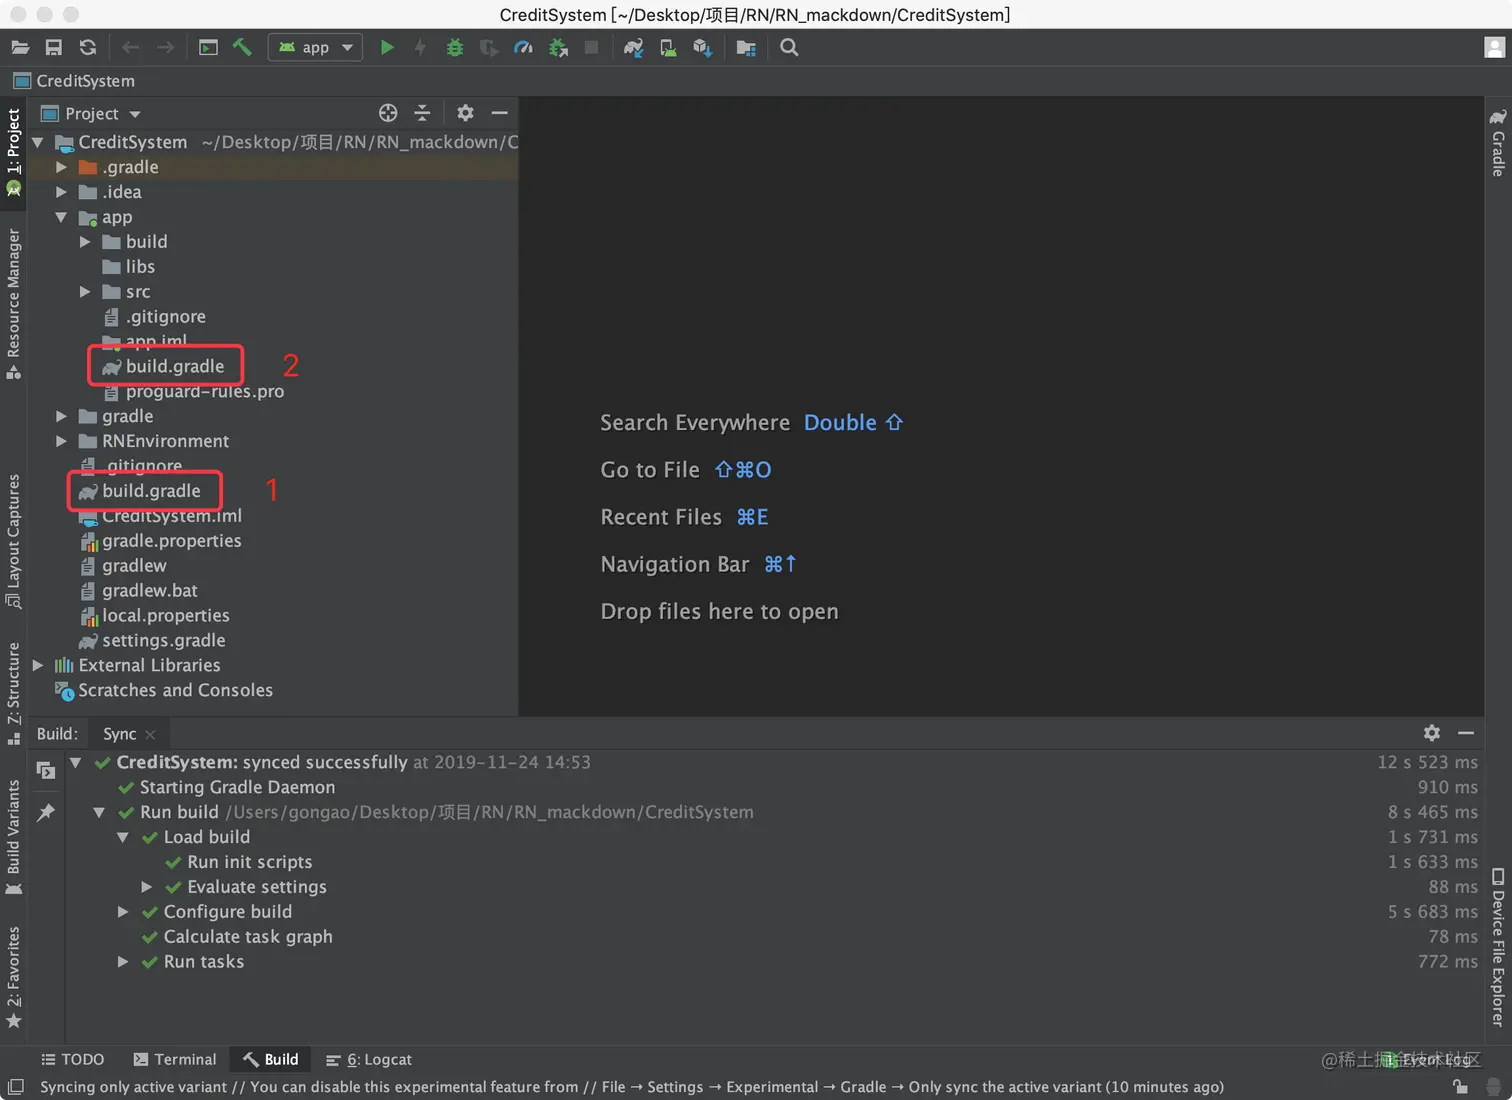This screenshot has width=1512, height=1100.
Task: Open the Resource Manager side tab
Action: (x=13, y=303)
